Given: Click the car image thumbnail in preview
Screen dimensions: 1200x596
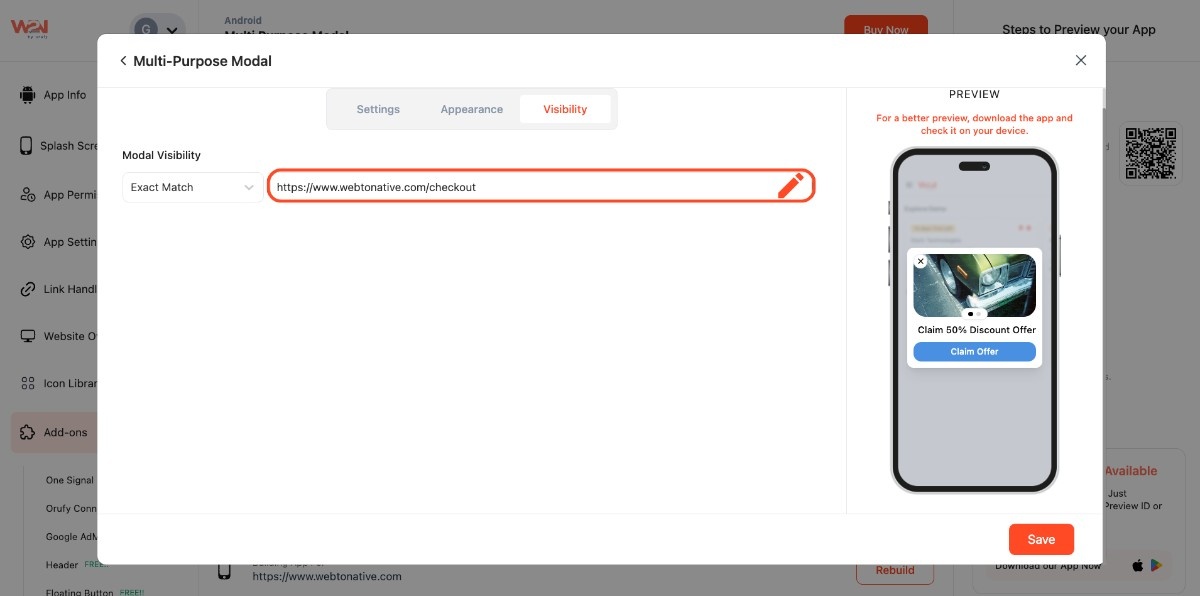Looking at the screenshot, I should point(975,284).
